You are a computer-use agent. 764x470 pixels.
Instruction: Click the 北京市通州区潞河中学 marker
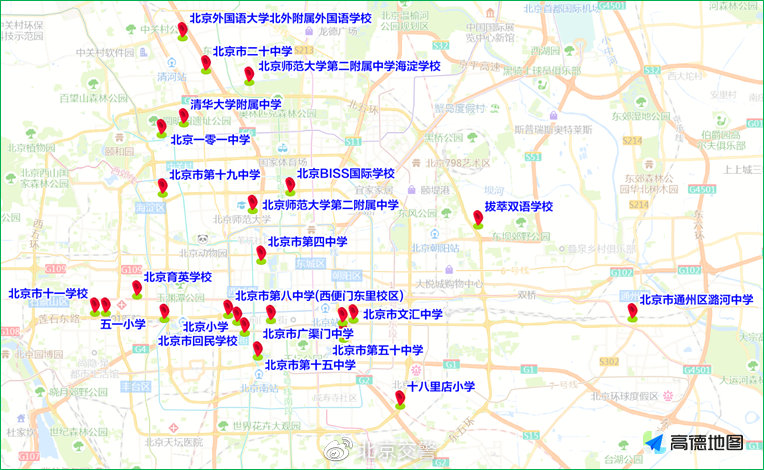(x=632, y=312)
